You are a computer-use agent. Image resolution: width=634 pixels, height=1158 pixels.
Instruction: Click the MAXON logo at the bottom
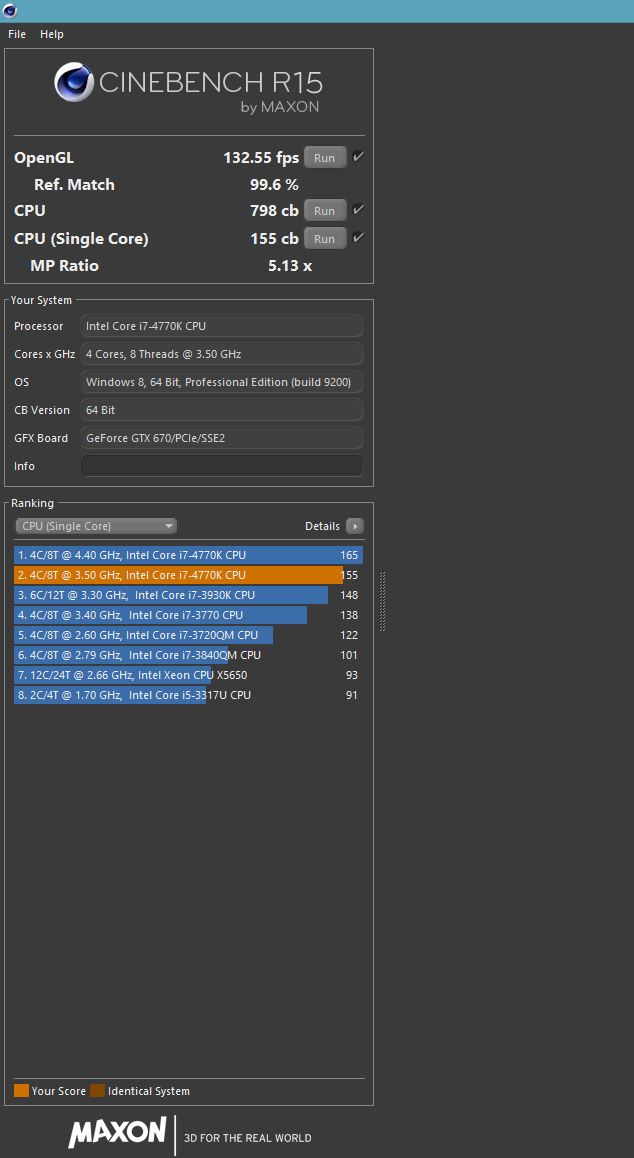coord(117,1132)
